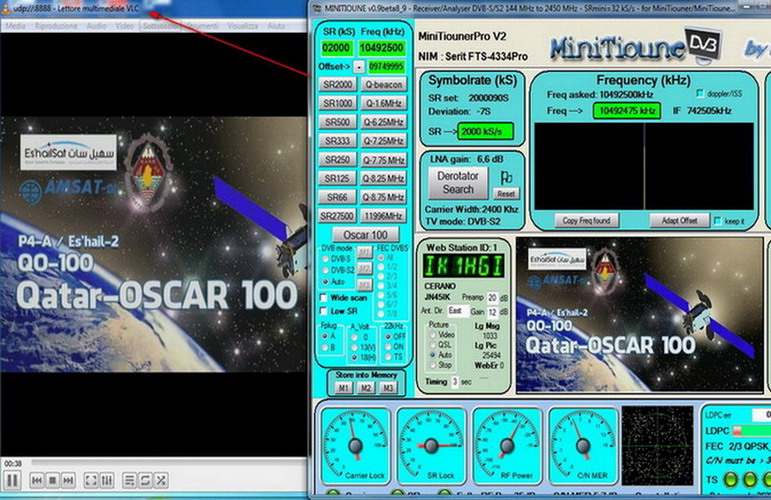This screenshot has height=500, width=771.
Task: Click the Ant. Dir. field showing East
Action: click(457, 311)
